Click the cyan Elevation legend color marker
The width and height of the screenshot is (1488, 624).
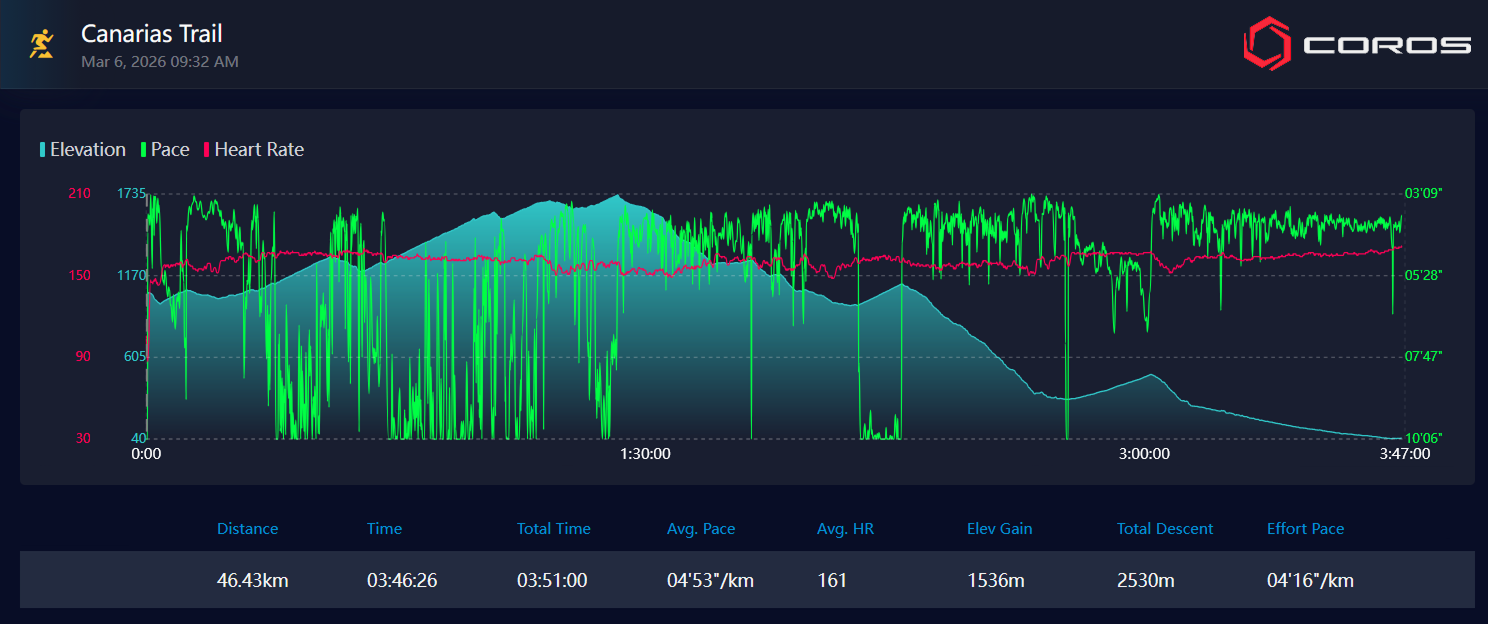43,150
